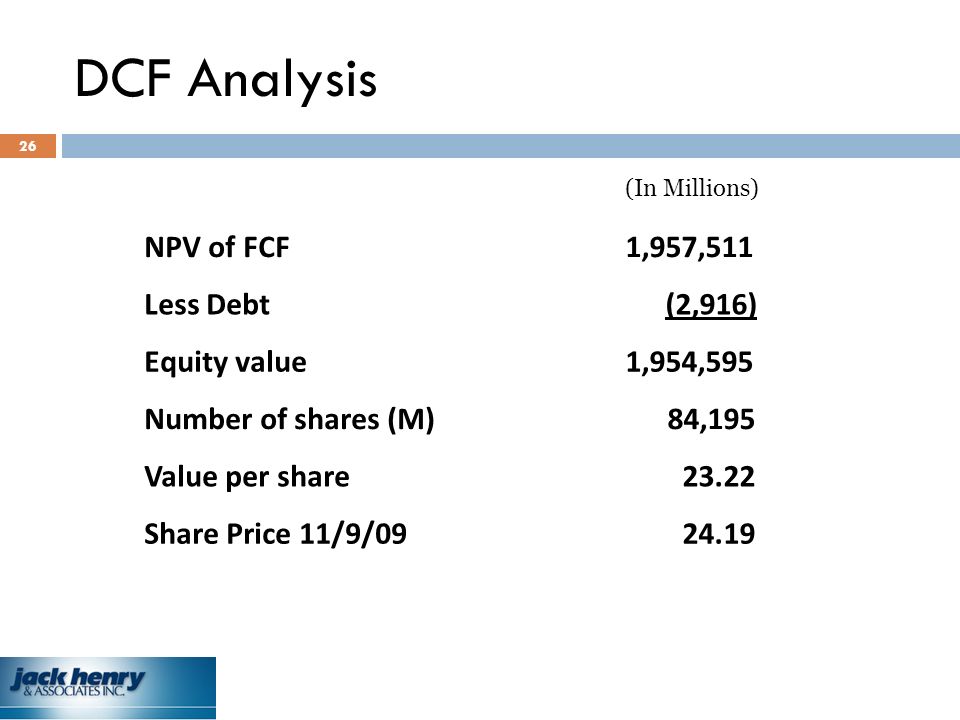Select the (In Millions) caption
The image size is (960, 720).
coord(692,188)
